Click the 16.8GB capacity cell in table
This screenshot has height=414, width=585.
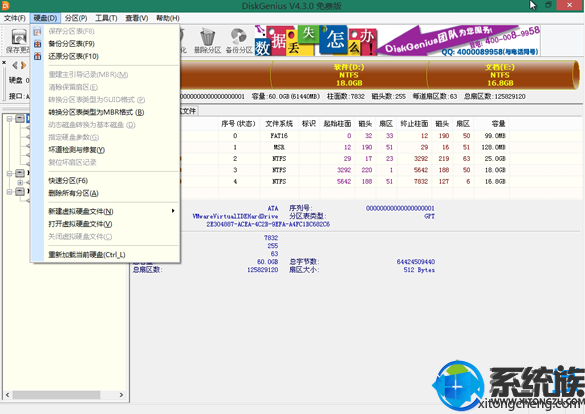pyautogui.click(x=495, y=182)
